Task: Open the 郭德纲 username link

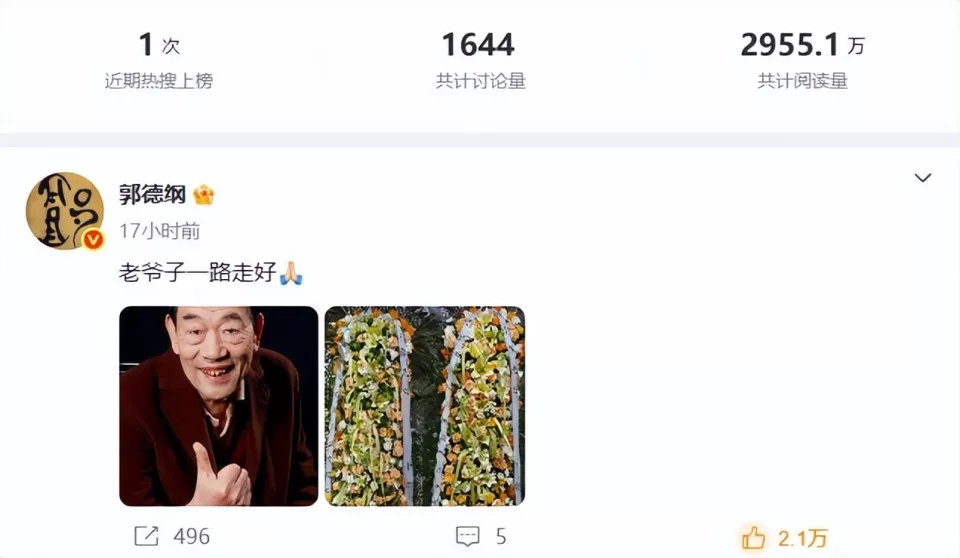Action: (152, 195)
